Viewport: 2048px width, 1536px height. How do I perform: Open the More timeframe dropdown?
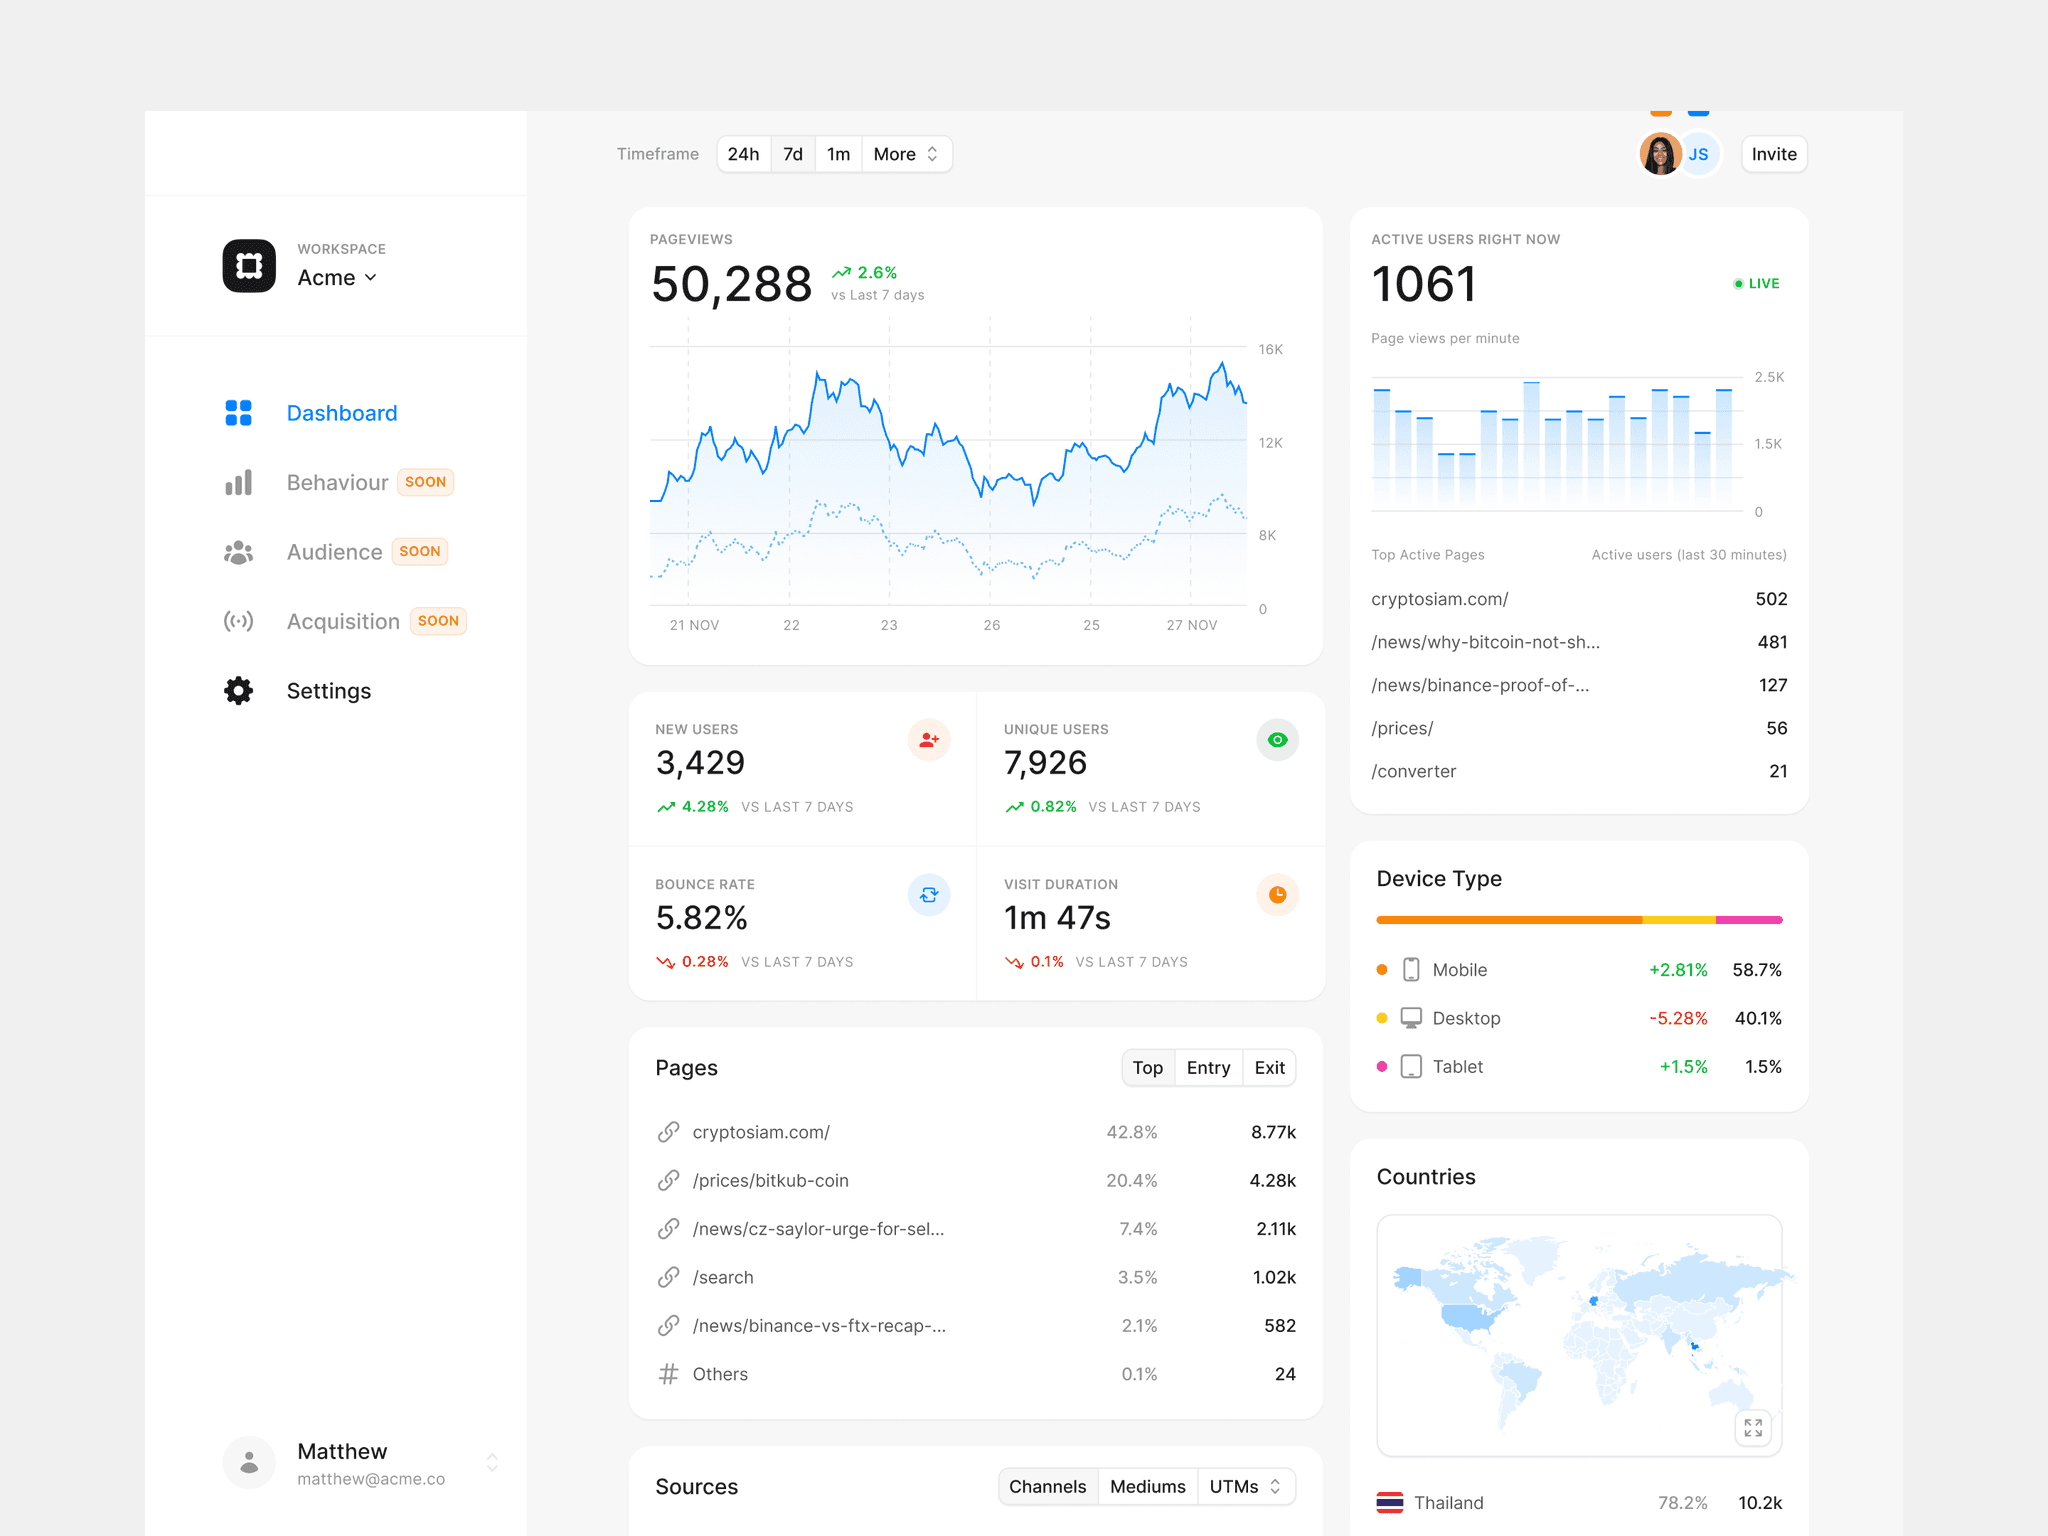[x=905, y=154]
